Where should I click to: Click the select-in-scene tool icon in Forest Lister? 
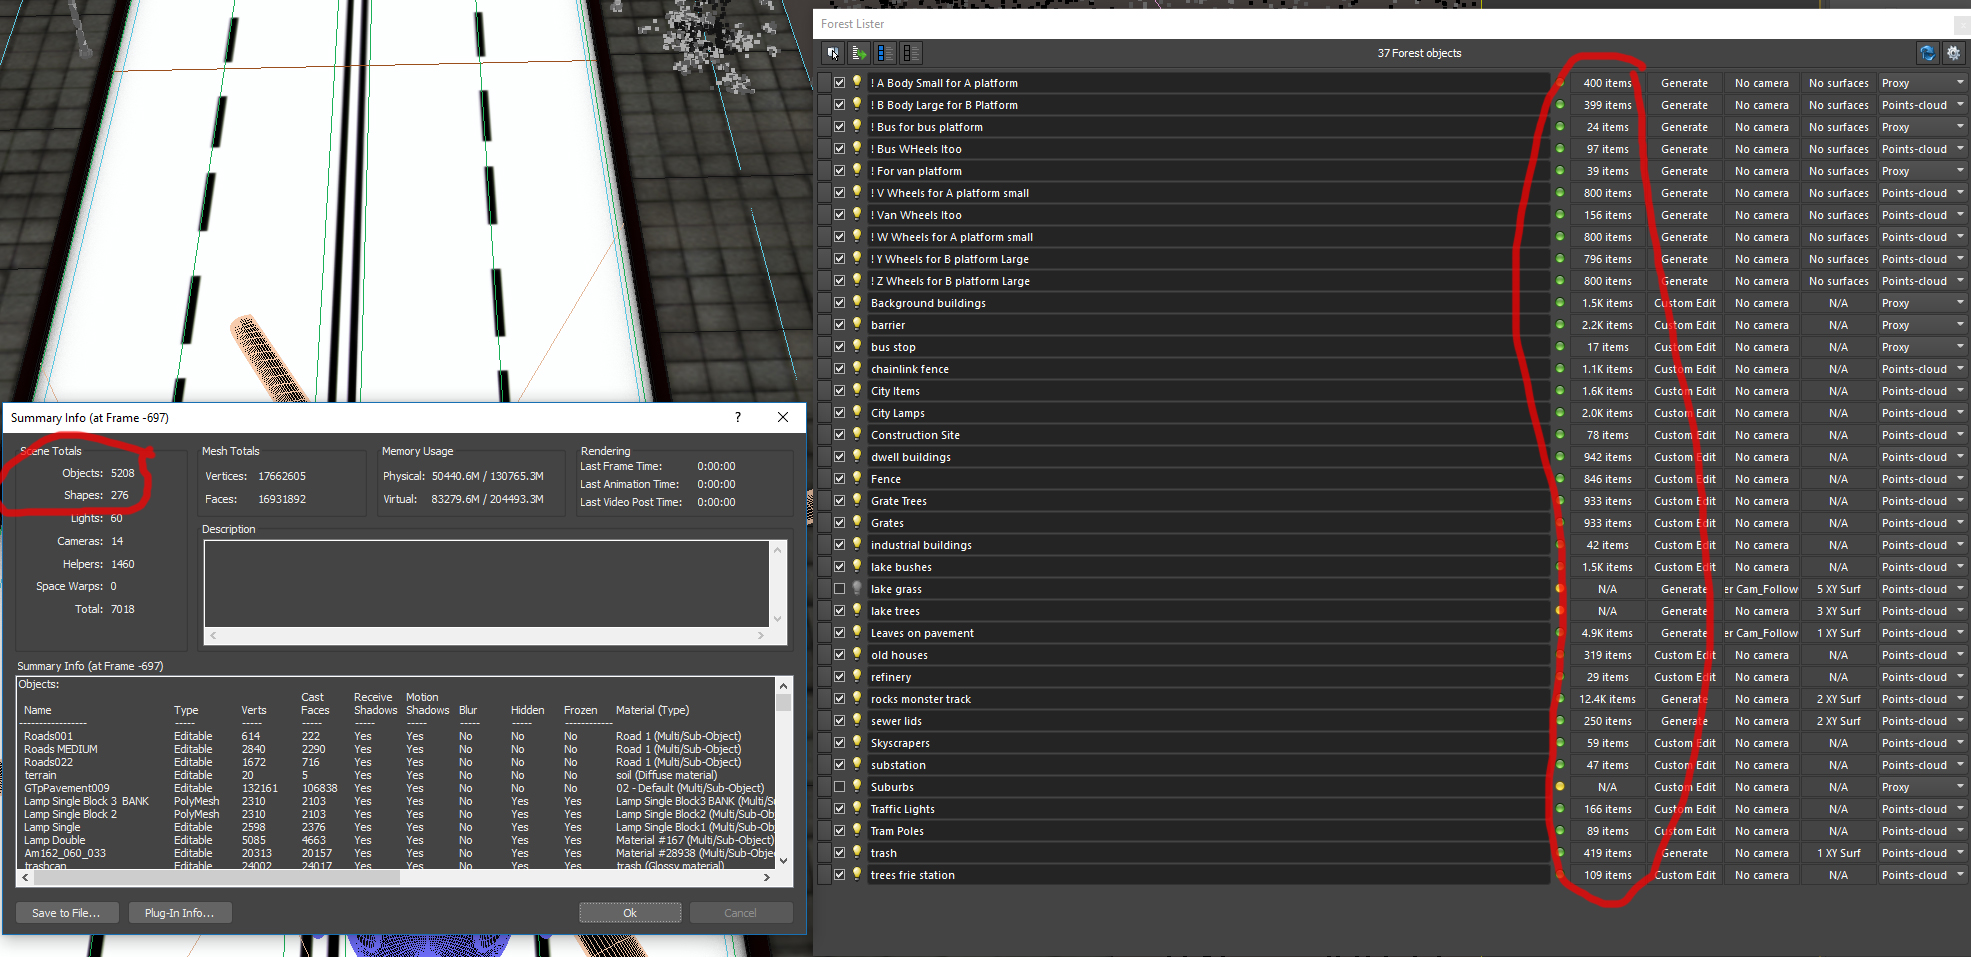833,53
